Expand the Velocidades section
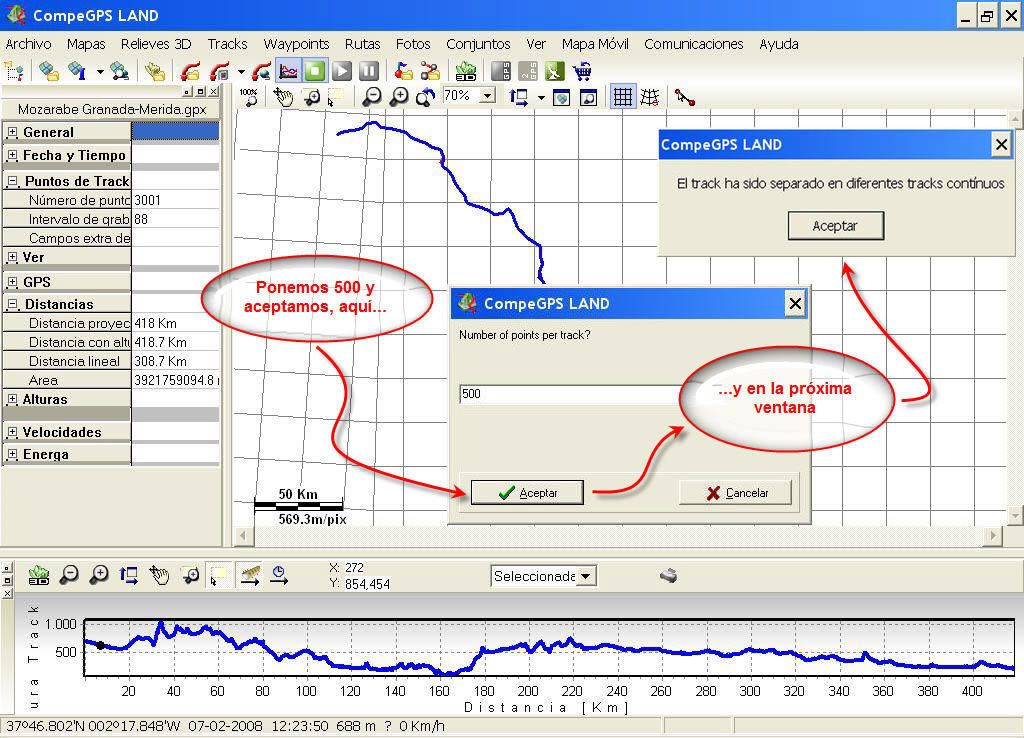1024x738 pixels. (12, 432)
